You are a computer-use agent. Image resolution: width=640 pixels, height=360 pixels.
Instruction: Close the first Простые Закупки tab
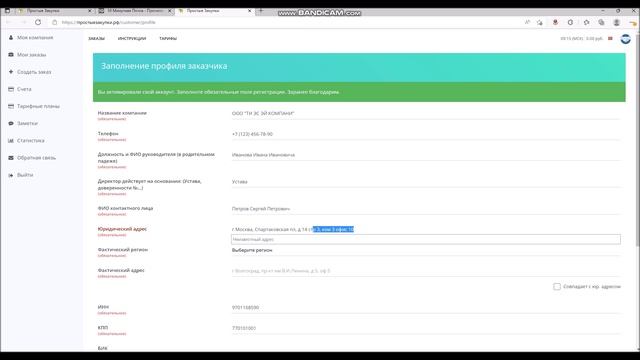coord(90,11)
